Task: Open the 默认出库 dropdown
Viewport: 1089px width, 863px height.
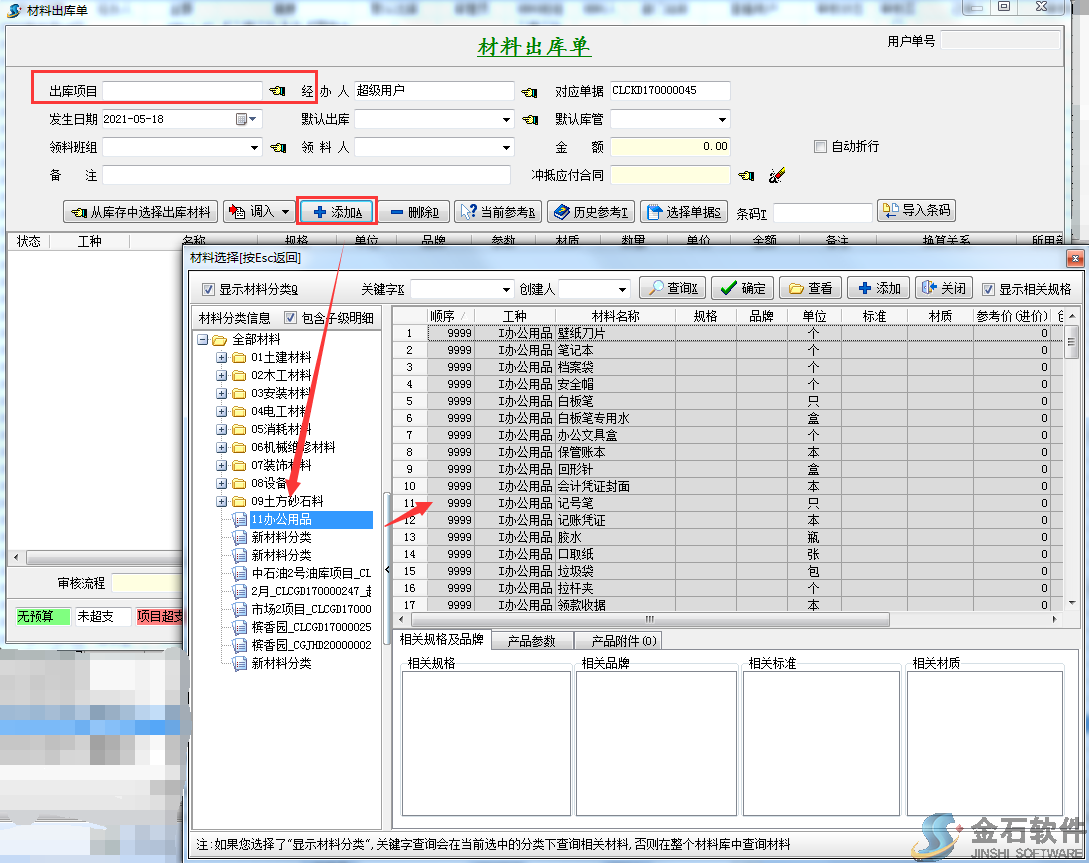Action: pos(507,120)
